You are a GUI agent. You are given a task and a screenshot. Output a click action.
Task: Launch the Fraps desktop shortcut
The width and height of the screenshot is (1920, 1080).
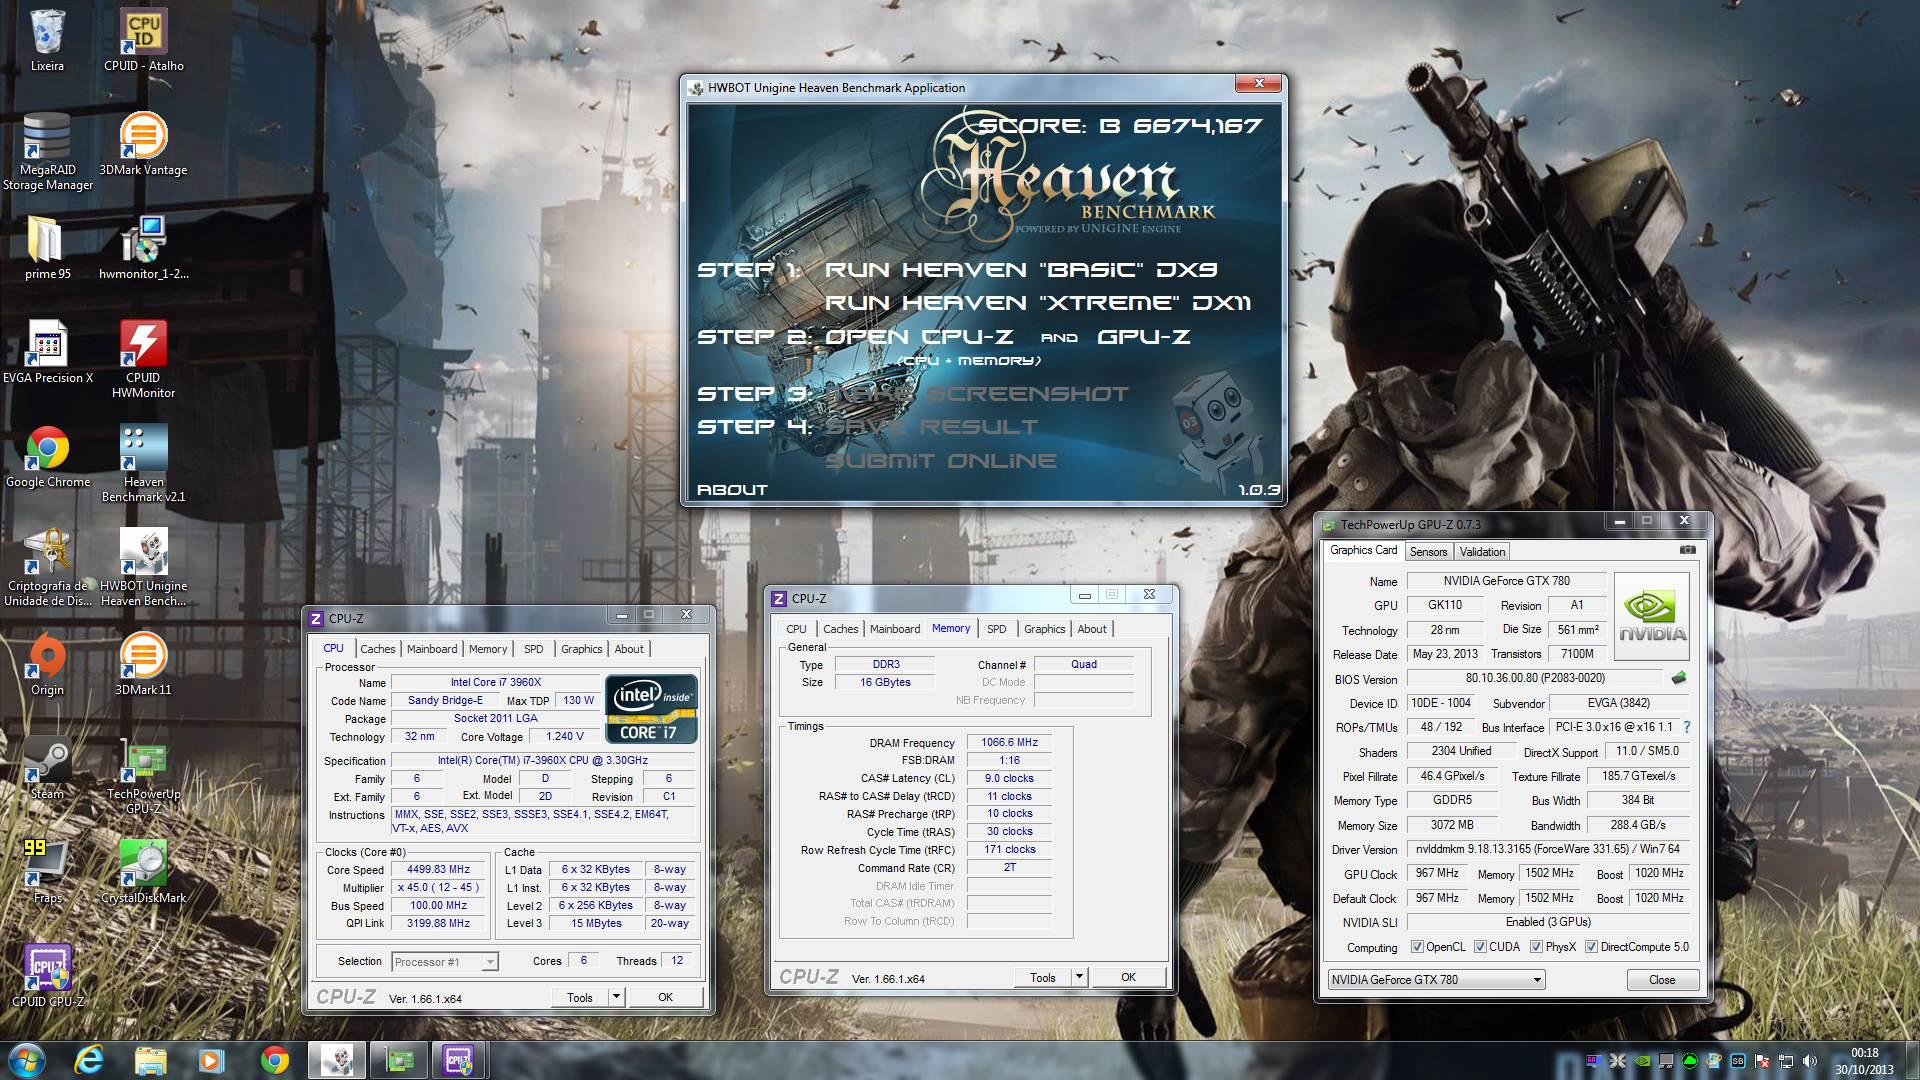coord(47,872)
